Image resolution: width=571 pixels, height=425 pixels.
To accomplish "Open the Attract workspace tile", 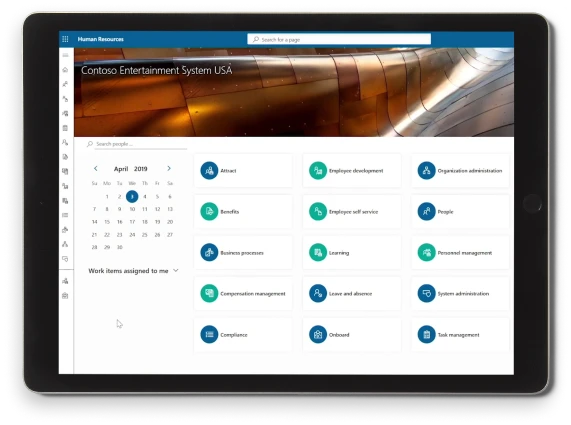I will (243, 170).
